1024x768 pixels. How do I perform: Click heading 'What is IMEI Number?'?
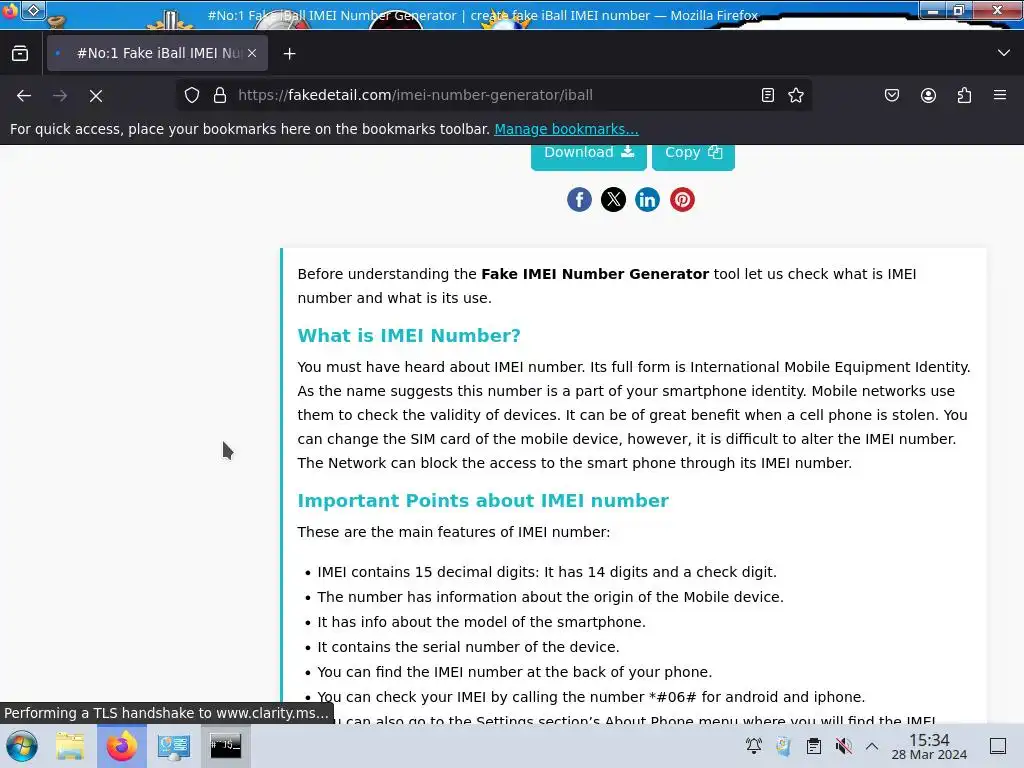click(409, 336)
